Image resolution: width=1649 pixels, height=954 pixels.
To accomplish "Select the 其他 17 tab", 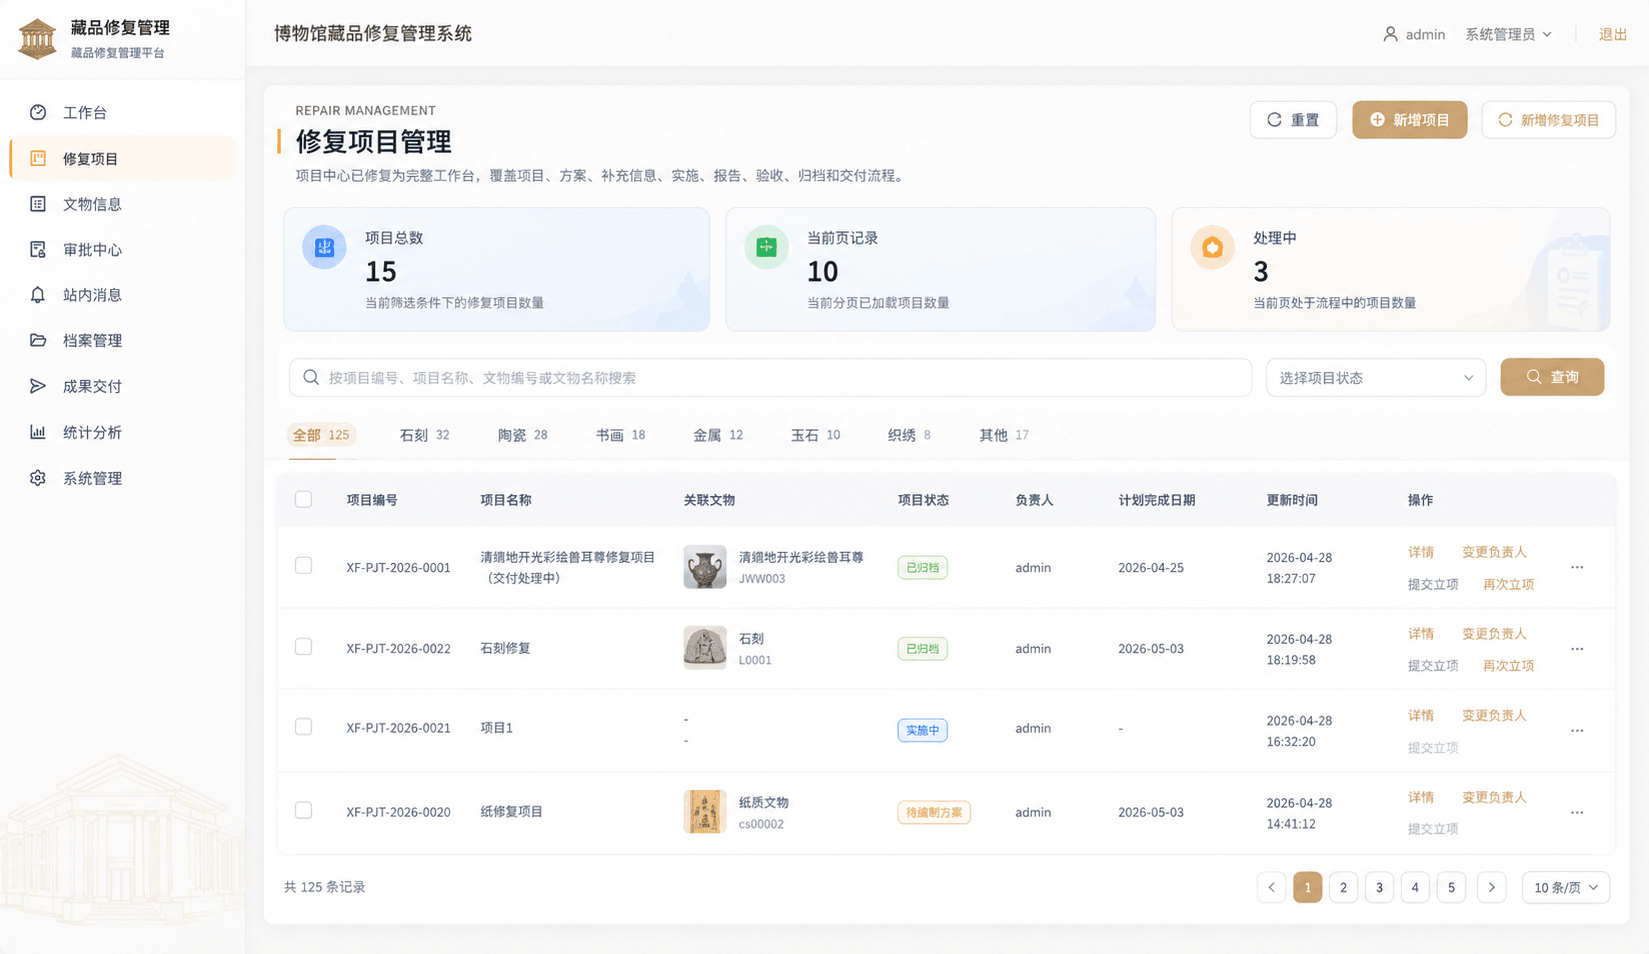I will click(x=1003, y=435).
